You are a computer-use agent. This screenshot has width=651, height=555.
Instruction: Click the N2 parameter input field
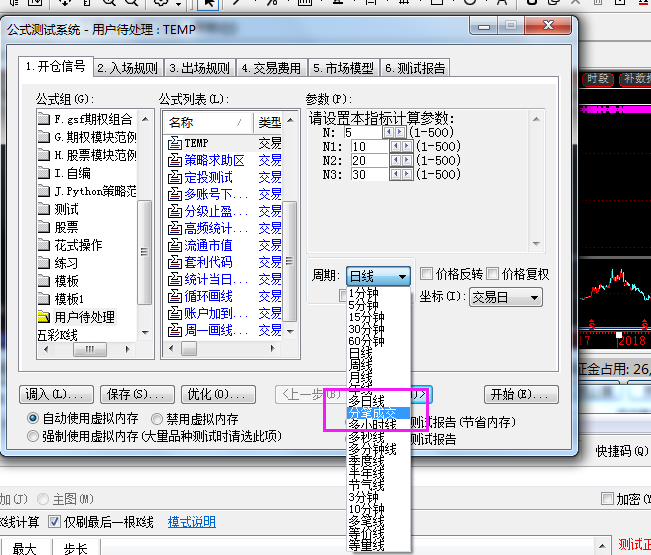(x=362, y=160)
